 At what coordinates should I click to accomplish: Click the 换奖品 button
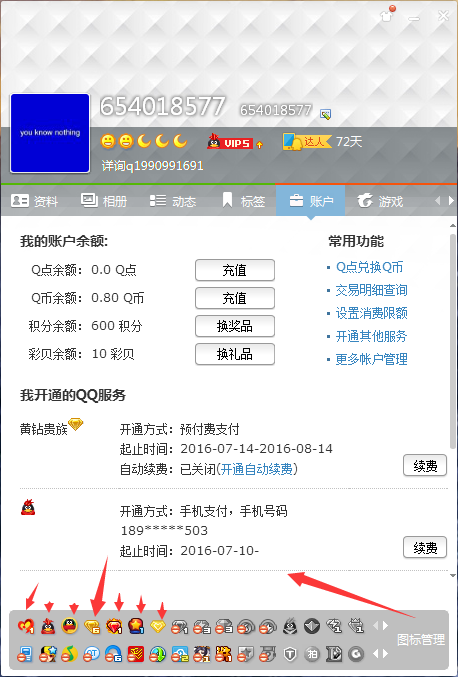235,326
